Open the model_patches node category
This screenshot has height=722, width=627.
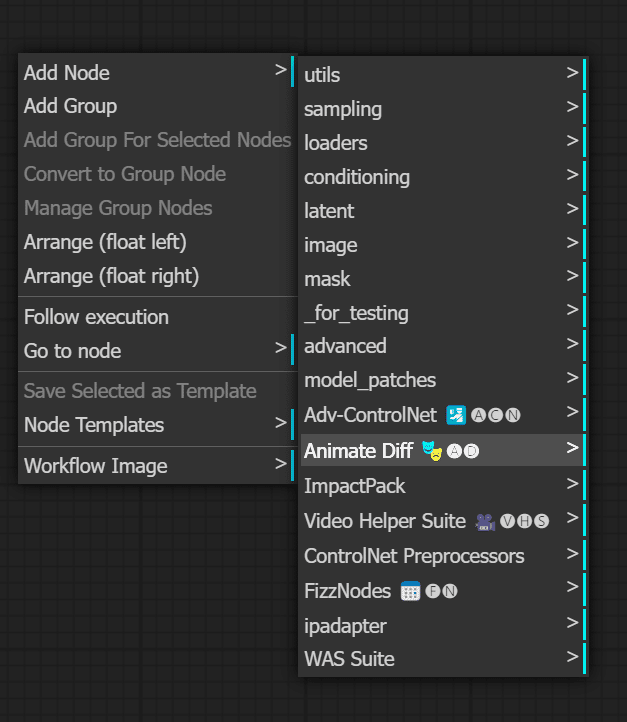click(x=443, y=380)
